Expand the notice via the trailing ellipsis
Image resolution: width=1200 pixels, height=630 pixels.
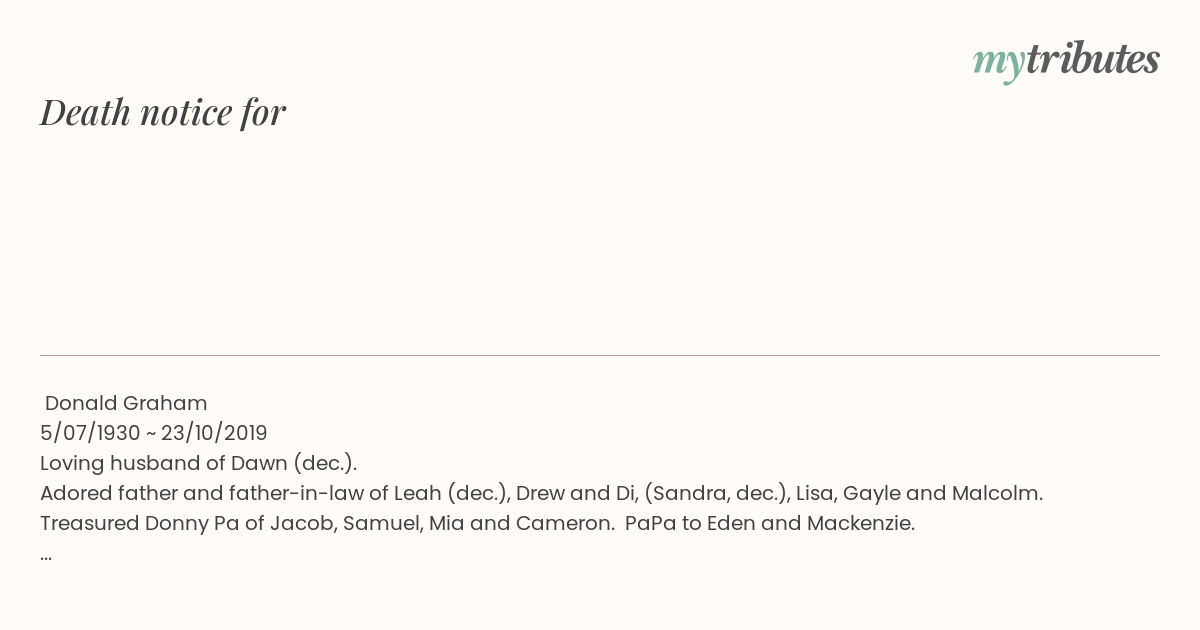click(46, 556)
